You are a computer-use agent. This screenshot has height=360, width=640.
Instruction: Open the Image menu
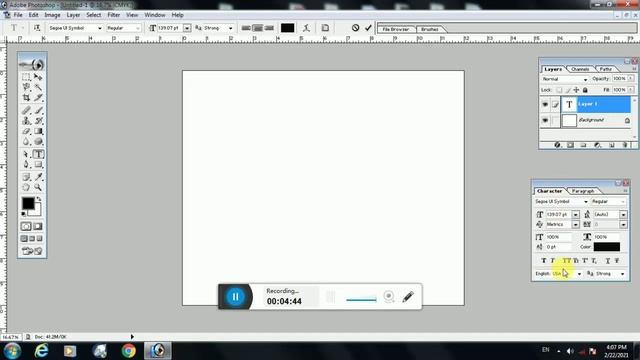coord(52,15)
